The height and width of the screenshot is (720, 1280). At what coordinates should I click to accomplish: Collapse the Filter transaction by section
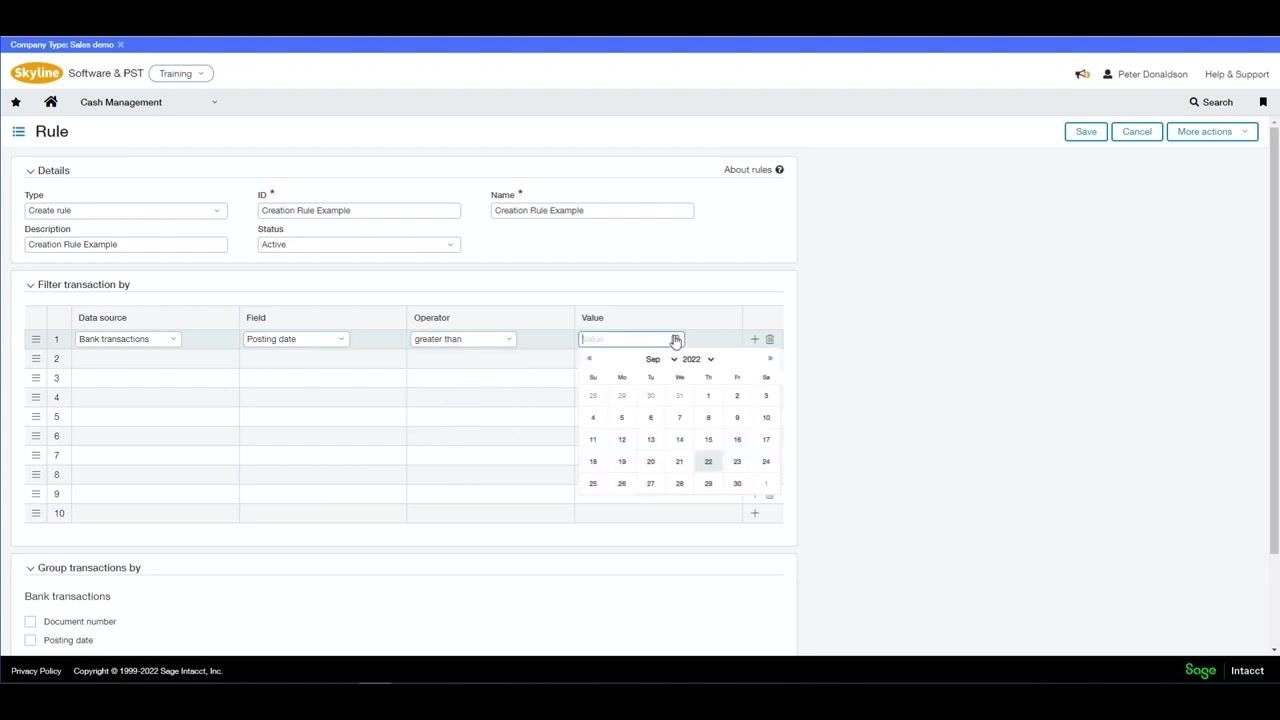point(30,285)
